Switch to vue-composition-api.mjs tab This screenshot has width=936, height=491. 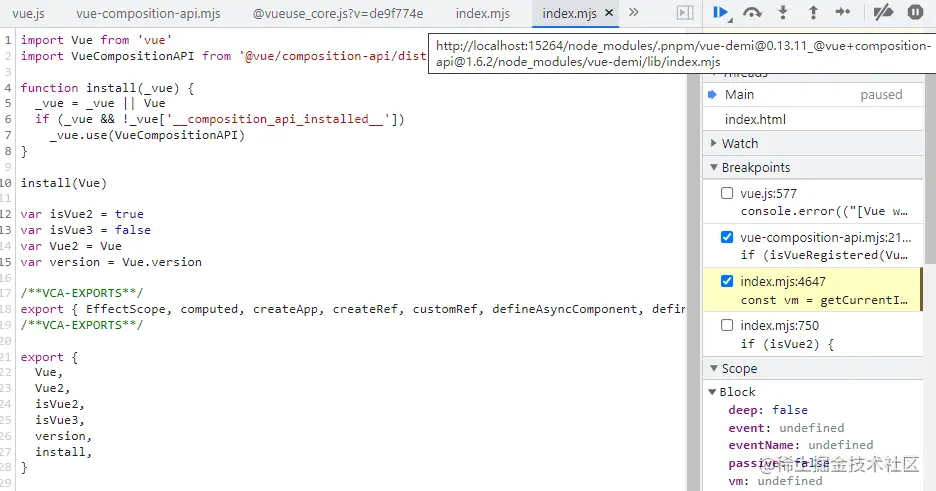pyautogui.click(x=148, y=13)
